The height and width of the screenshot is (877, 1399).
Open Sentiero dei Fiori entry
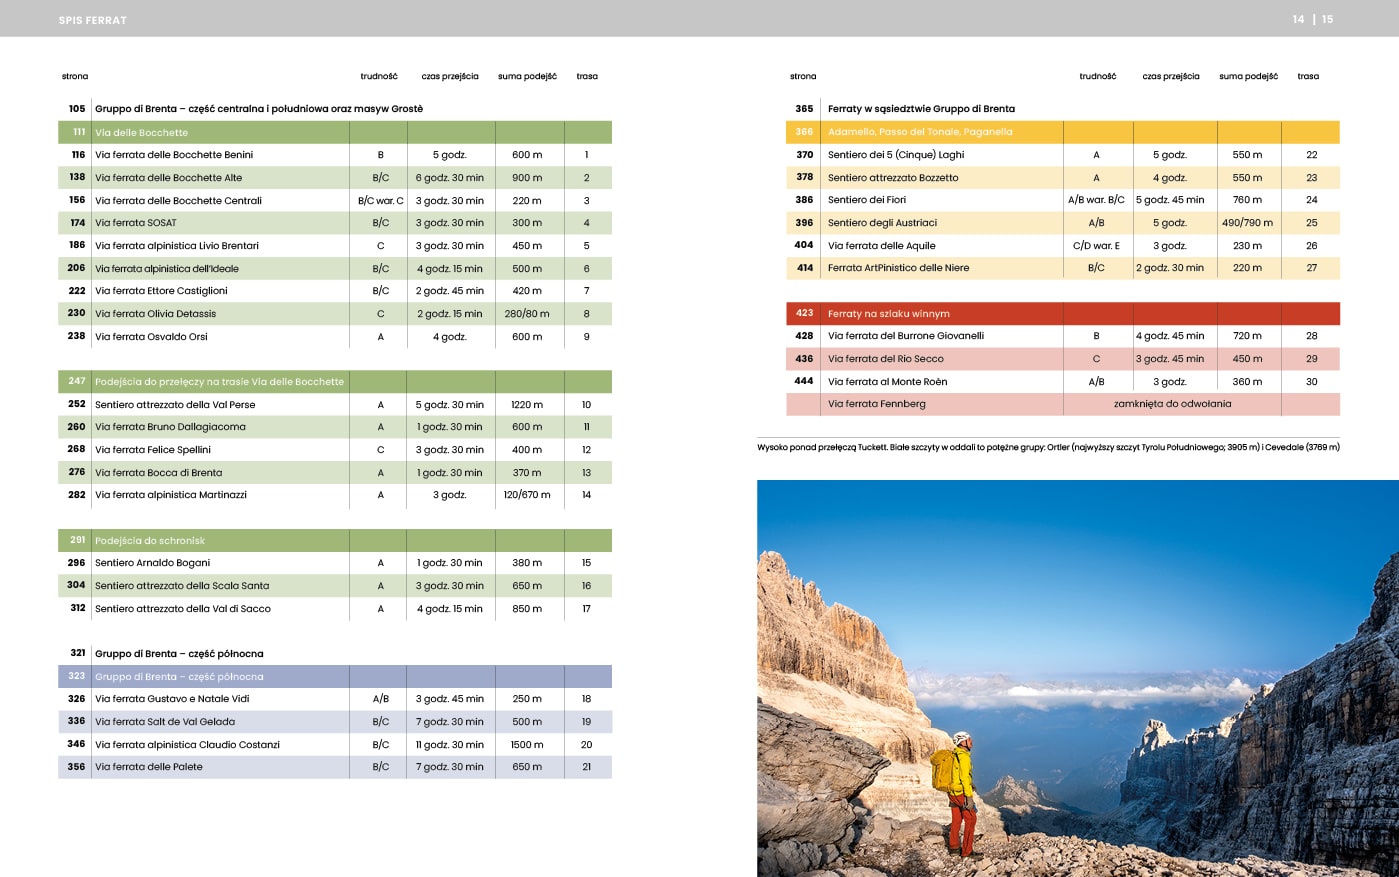coord(866,200)
